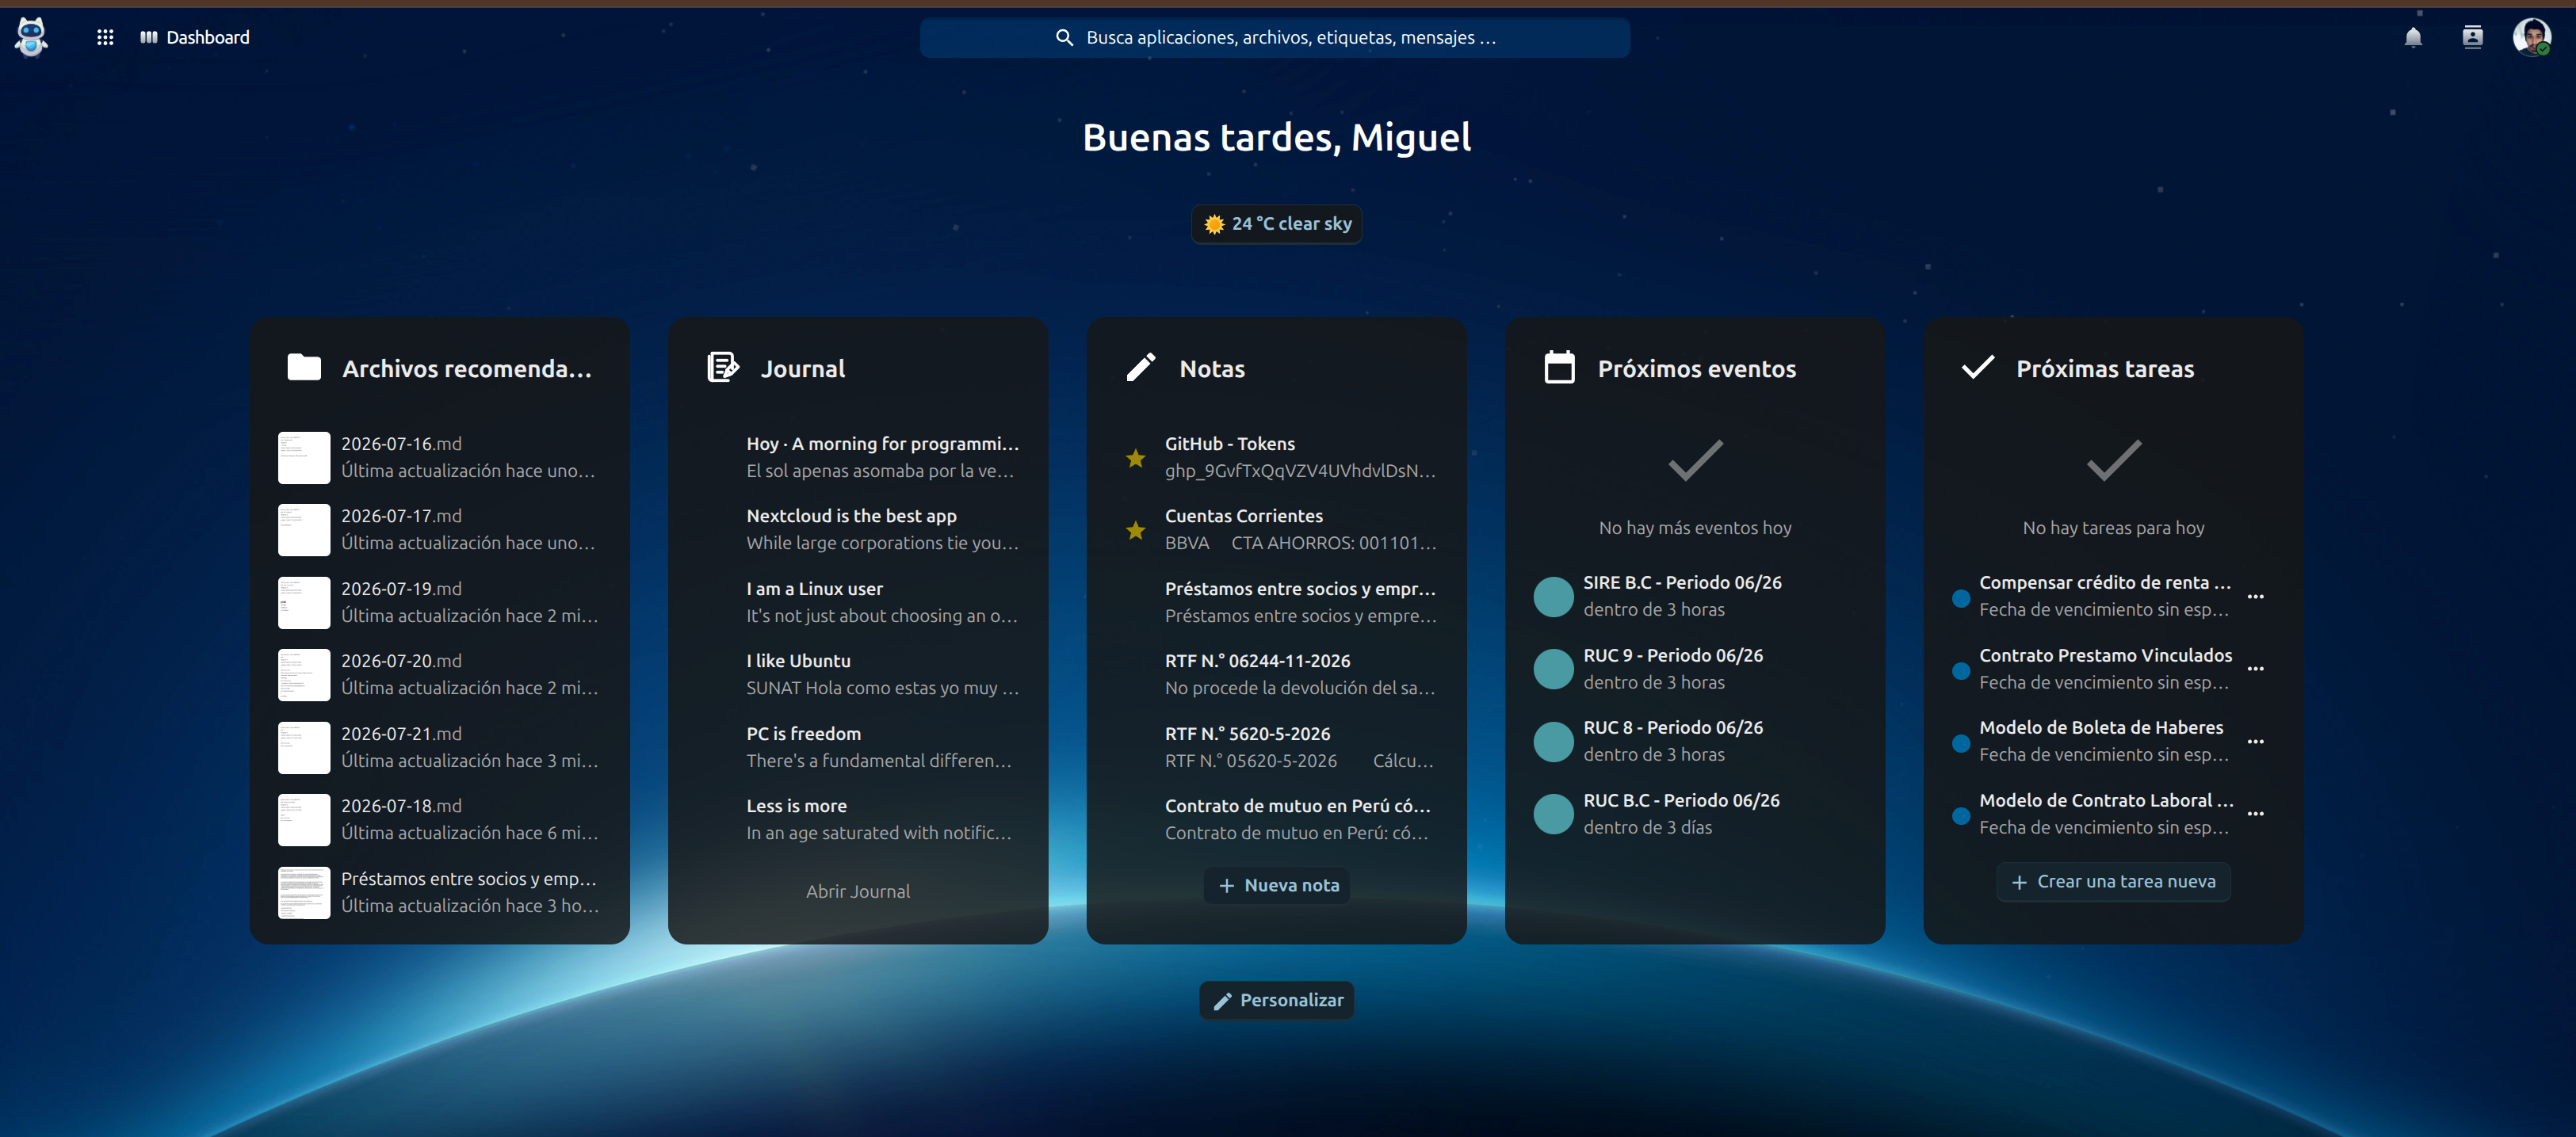
Task: Click the folder icon of Archivos recomendados
Action: (304, 368)
